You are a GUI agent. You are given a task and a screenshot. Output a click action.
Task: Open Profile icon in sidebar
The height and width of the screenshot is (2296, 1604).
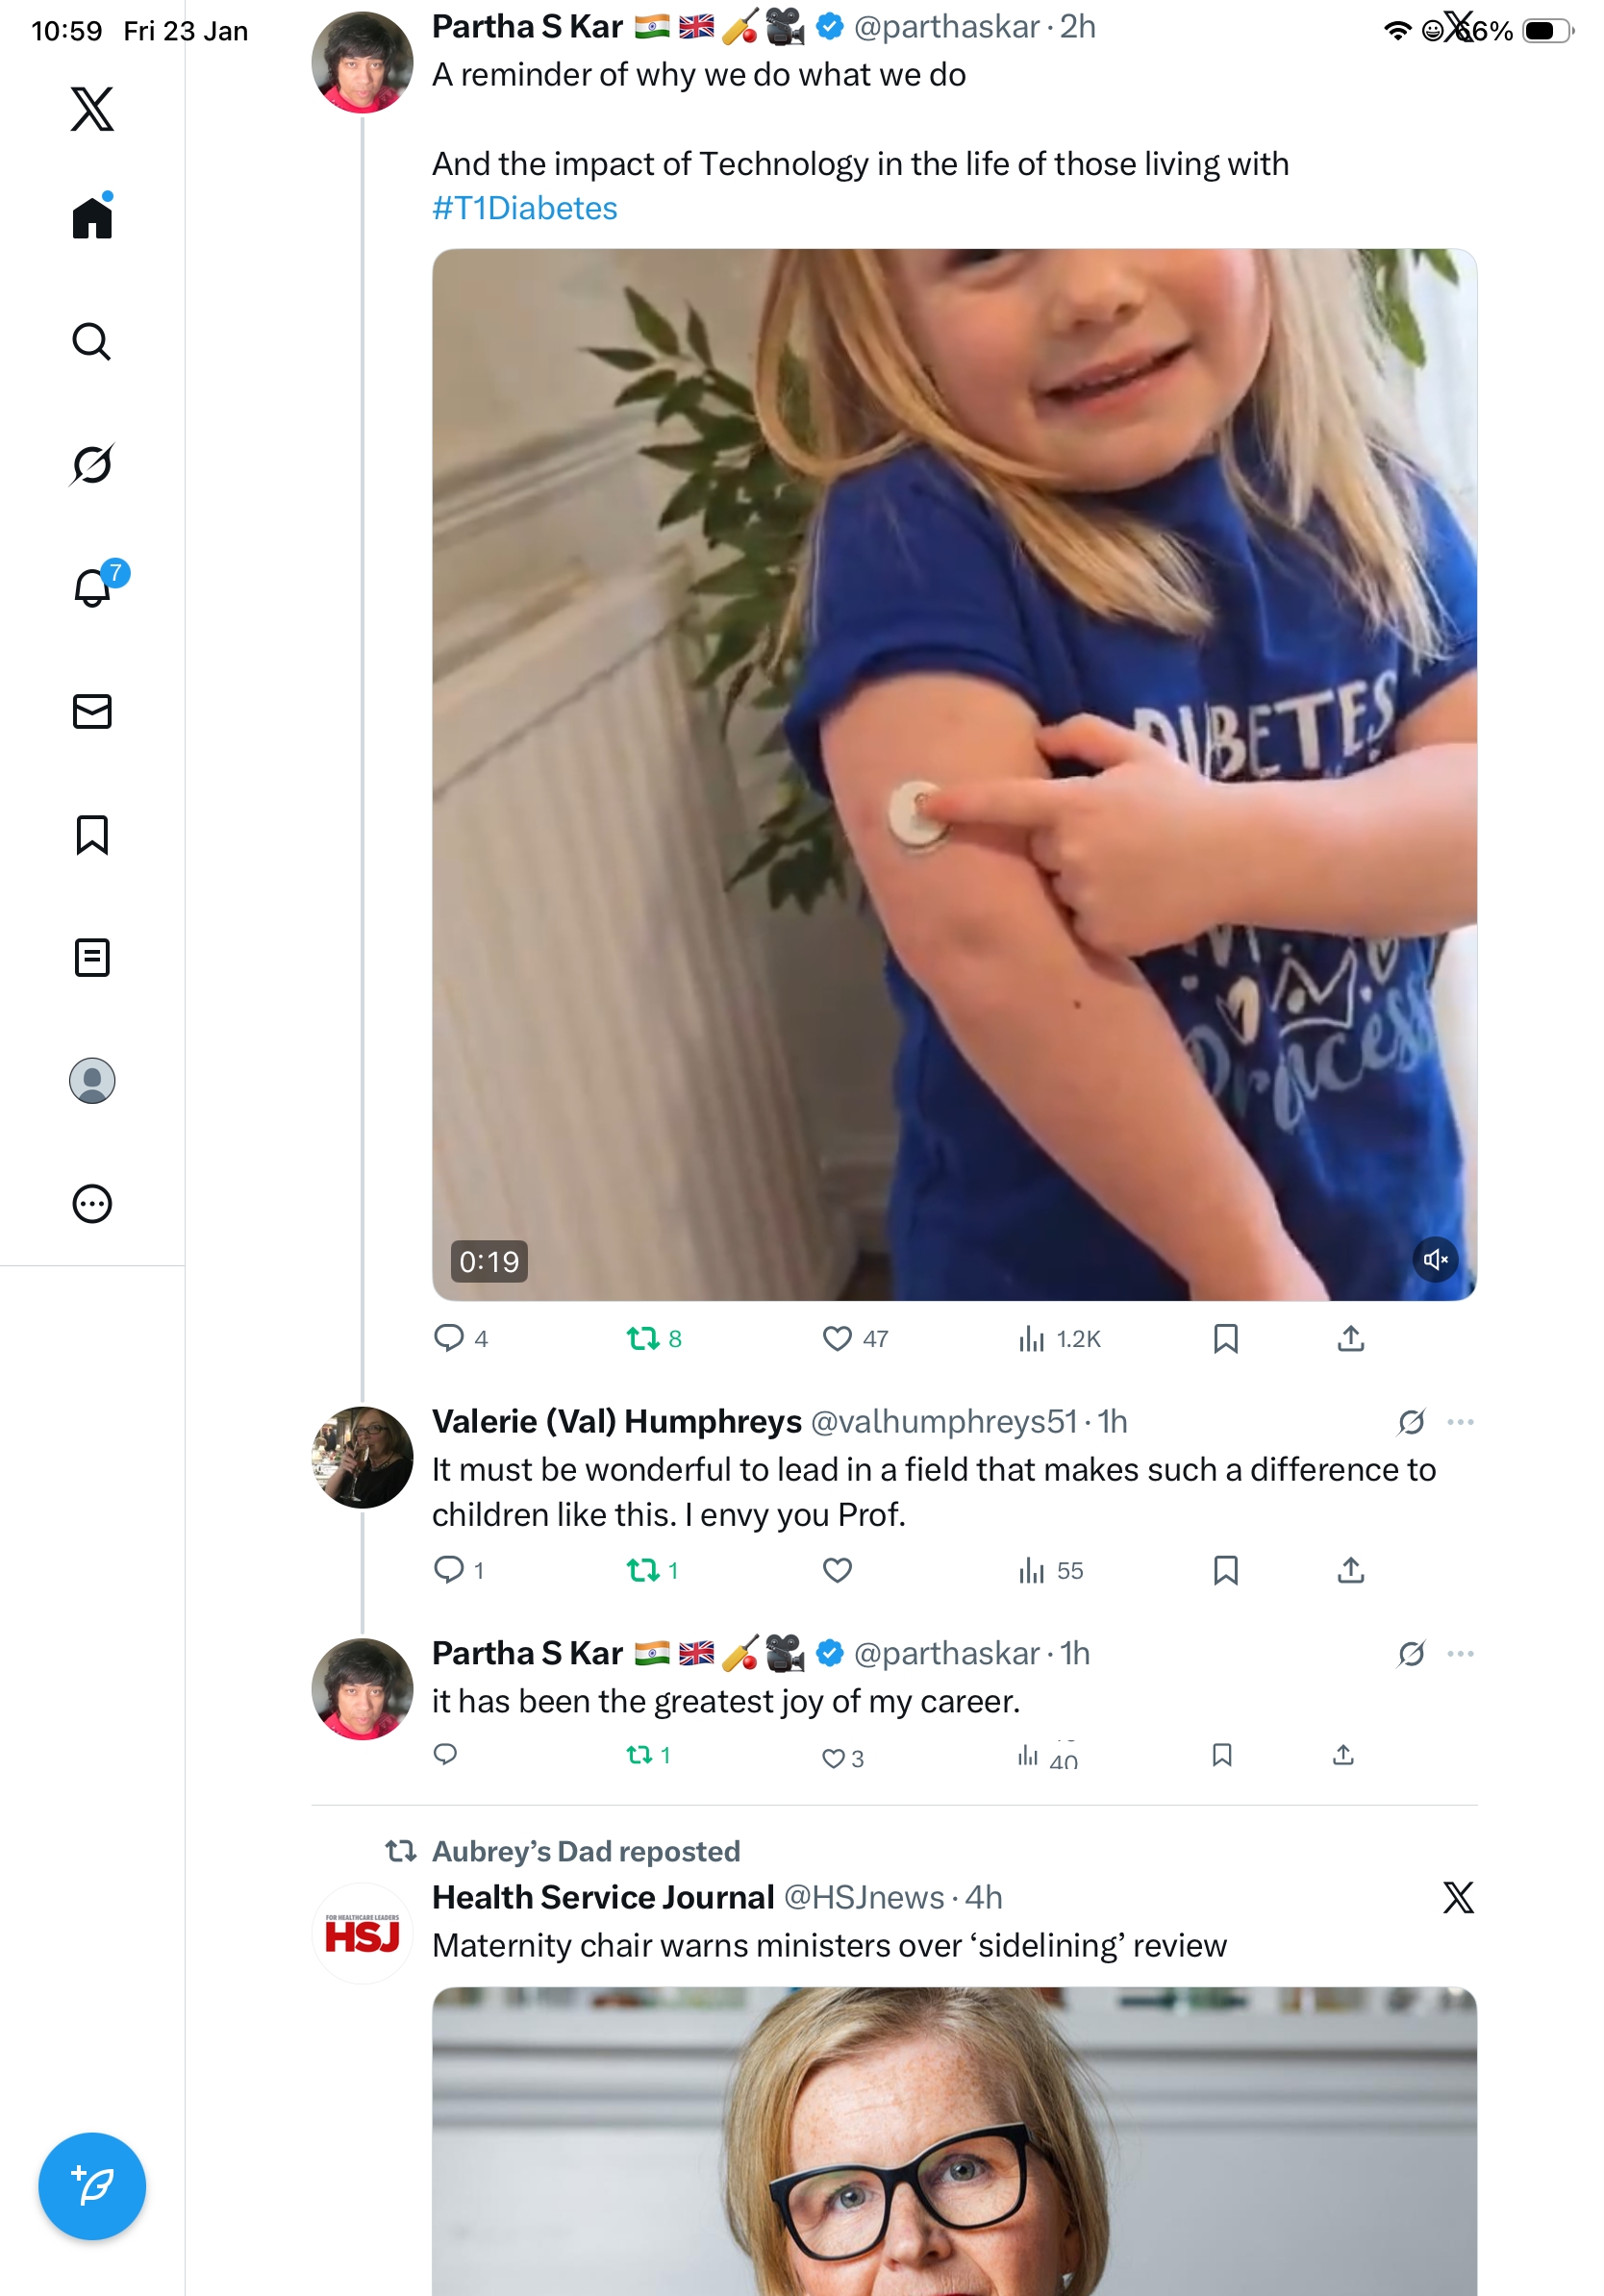point(92,1080)
